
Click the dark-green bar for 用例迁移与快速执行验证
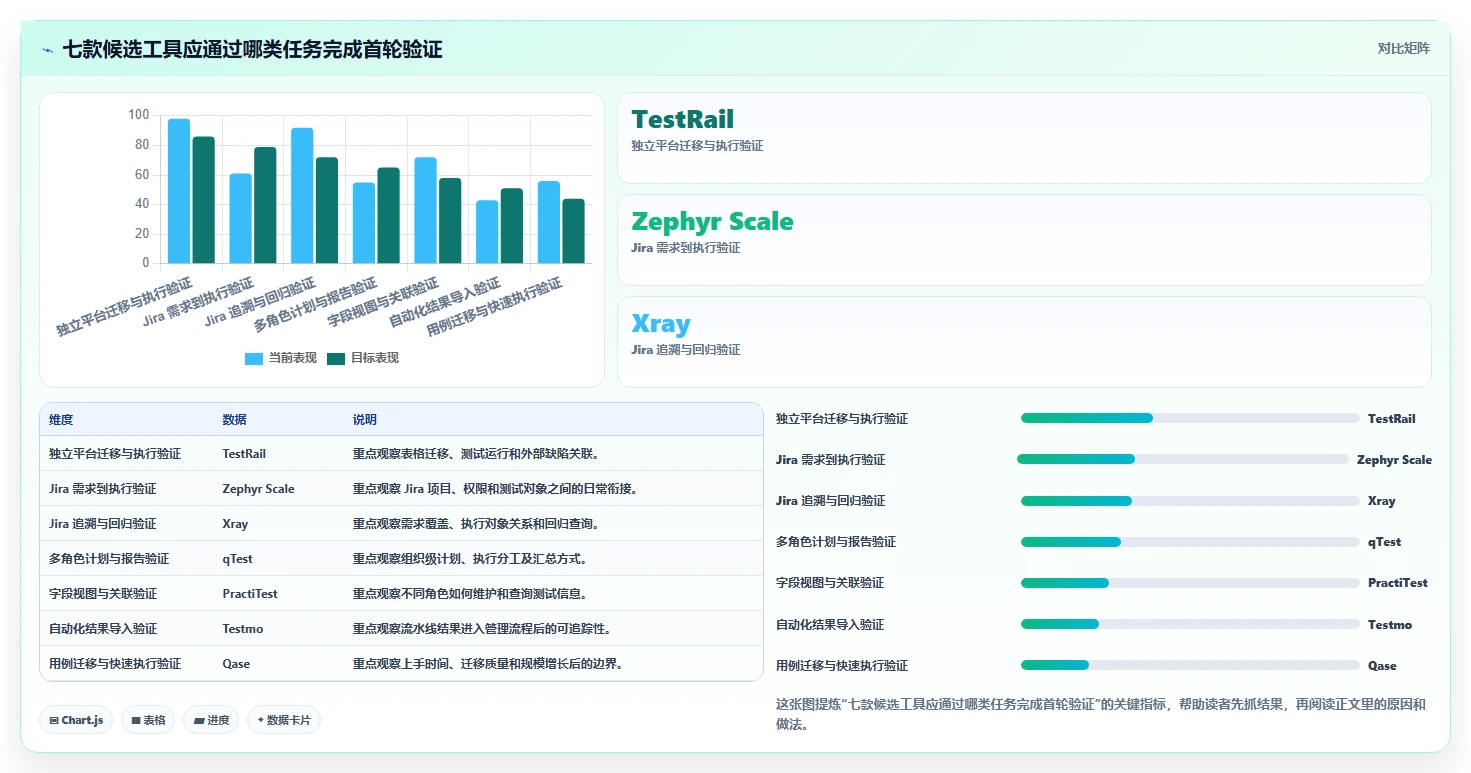[573, 231]
